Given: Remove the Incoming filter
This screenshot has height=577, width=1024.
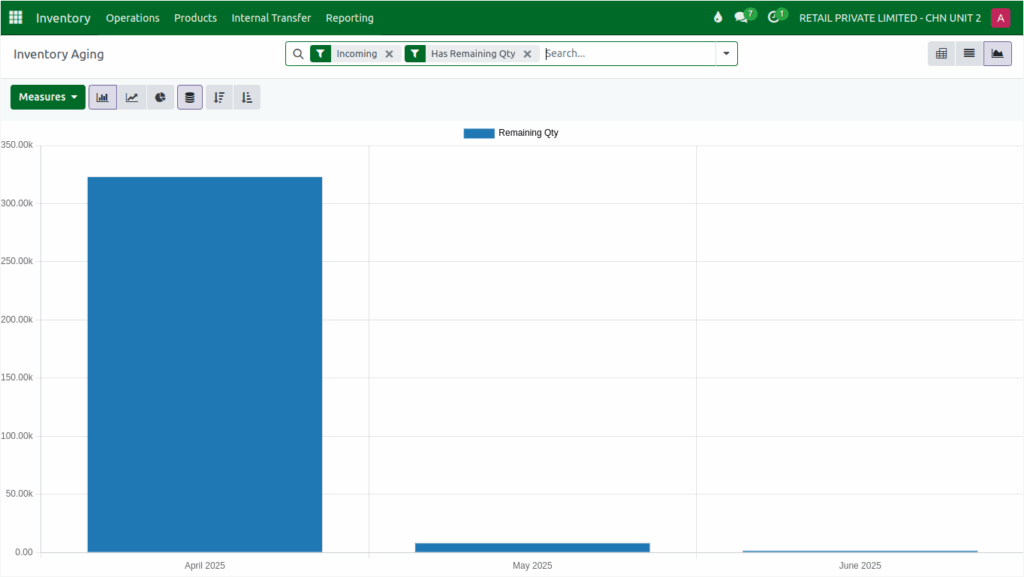Looking at the screenshot, I should (x=389, y=53).
